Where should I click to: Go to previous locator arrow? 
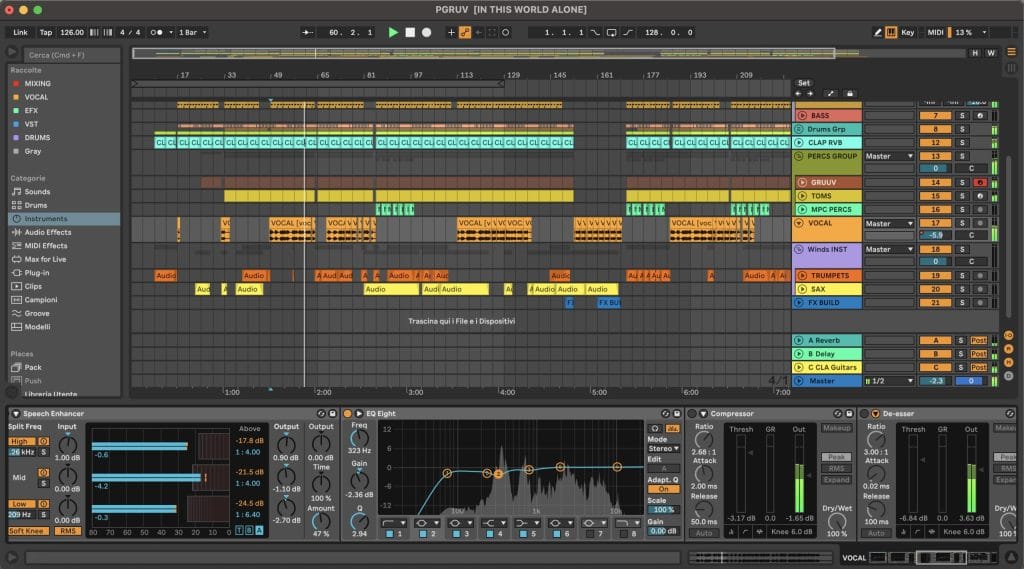(798, 93)
